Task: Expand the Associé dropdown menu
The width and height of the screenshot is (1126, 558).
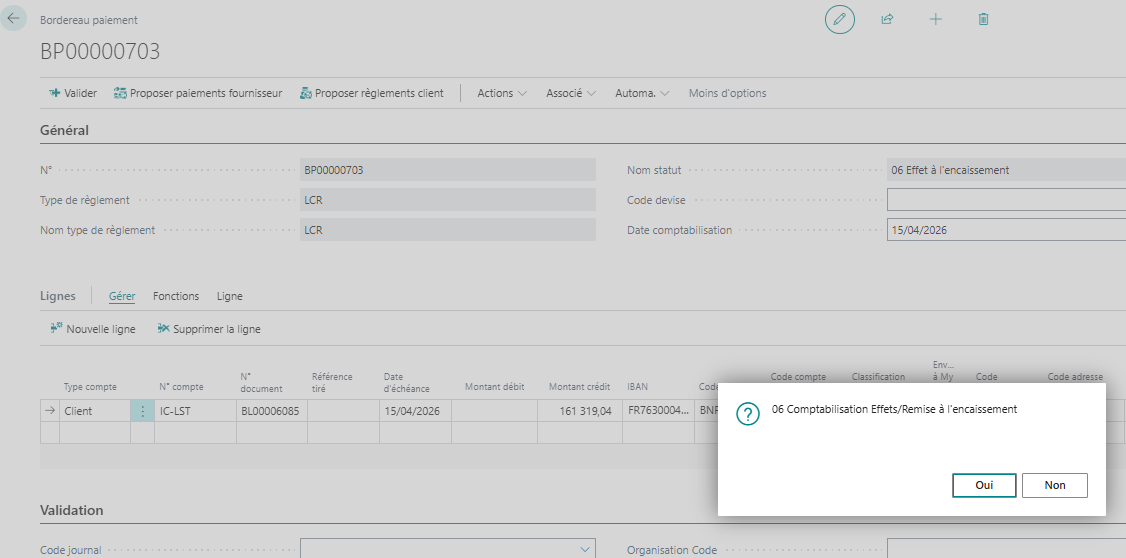Action: pos(570,93)
